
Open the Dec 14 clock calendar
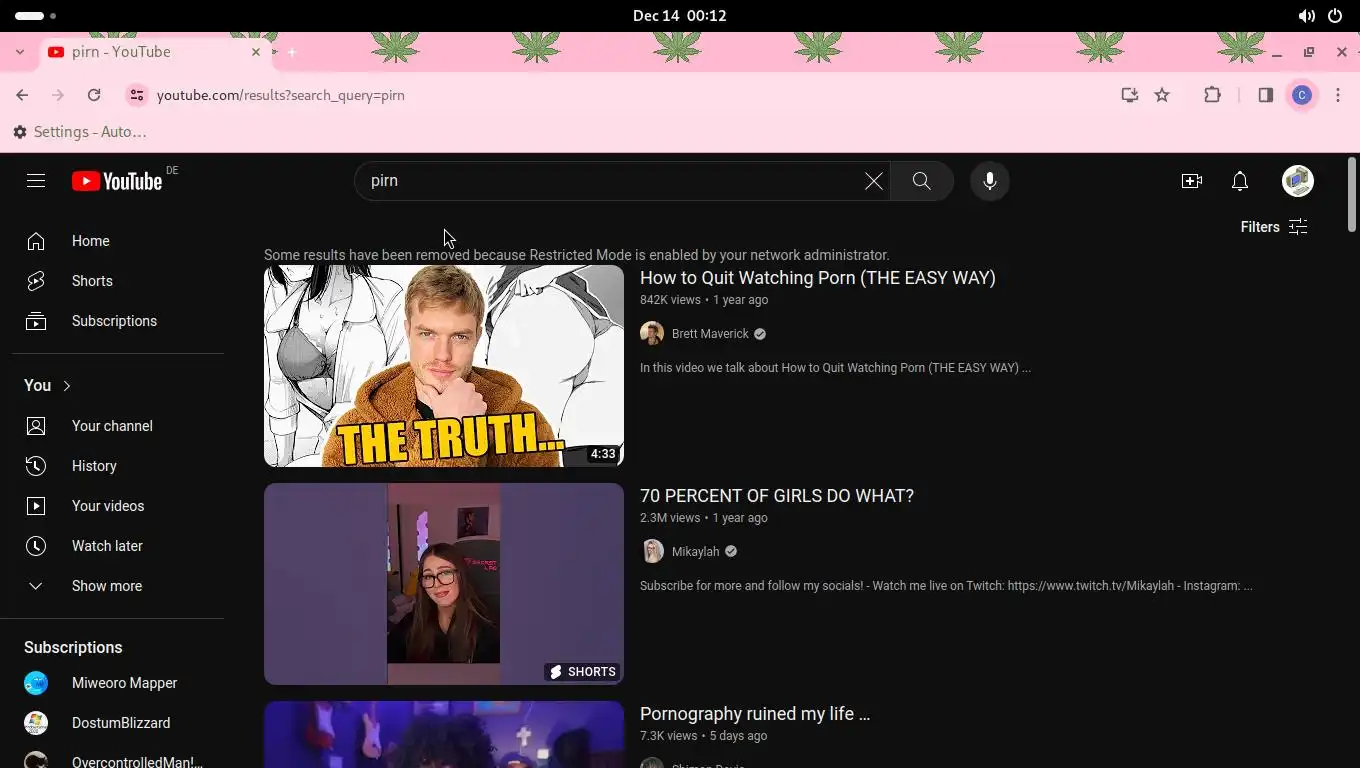pyautogui.click(x=680, y=16)
